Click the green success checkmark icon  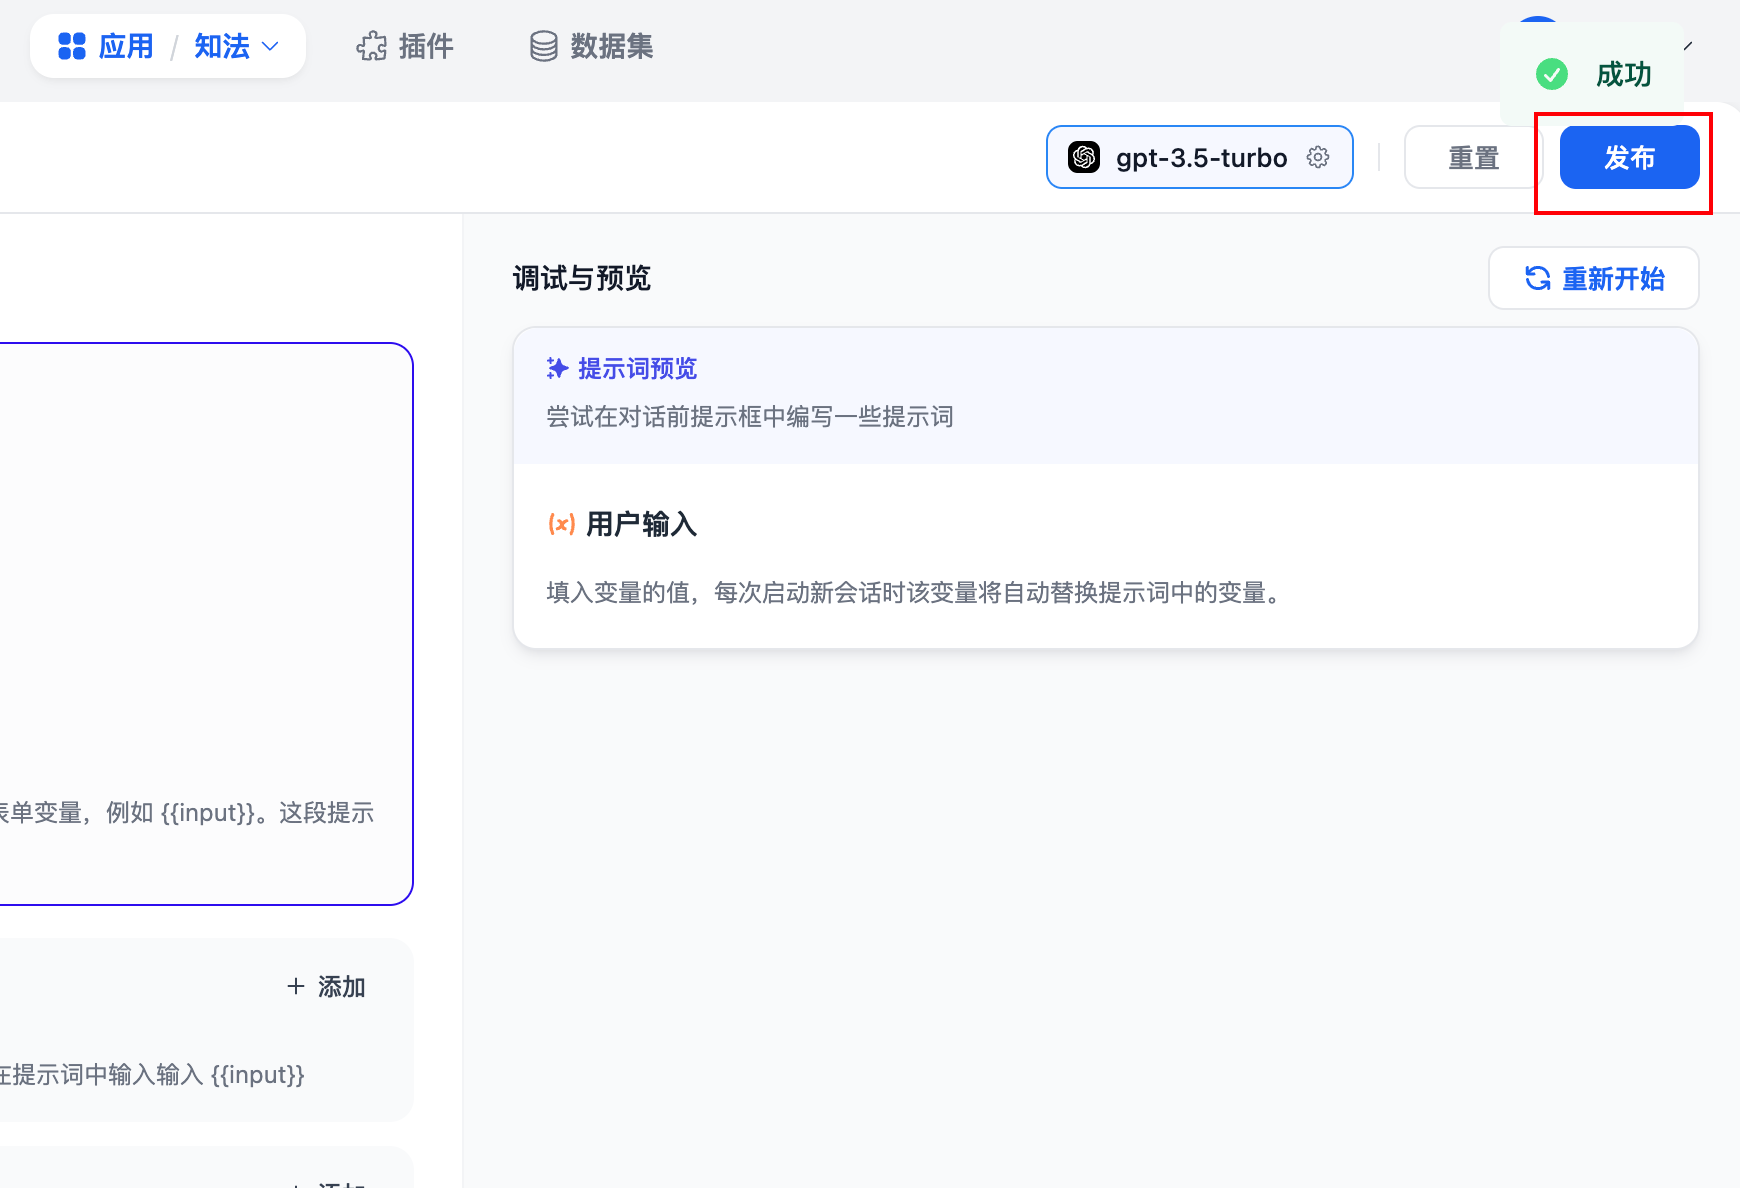pyautogui.click(x=1551, y=74)
